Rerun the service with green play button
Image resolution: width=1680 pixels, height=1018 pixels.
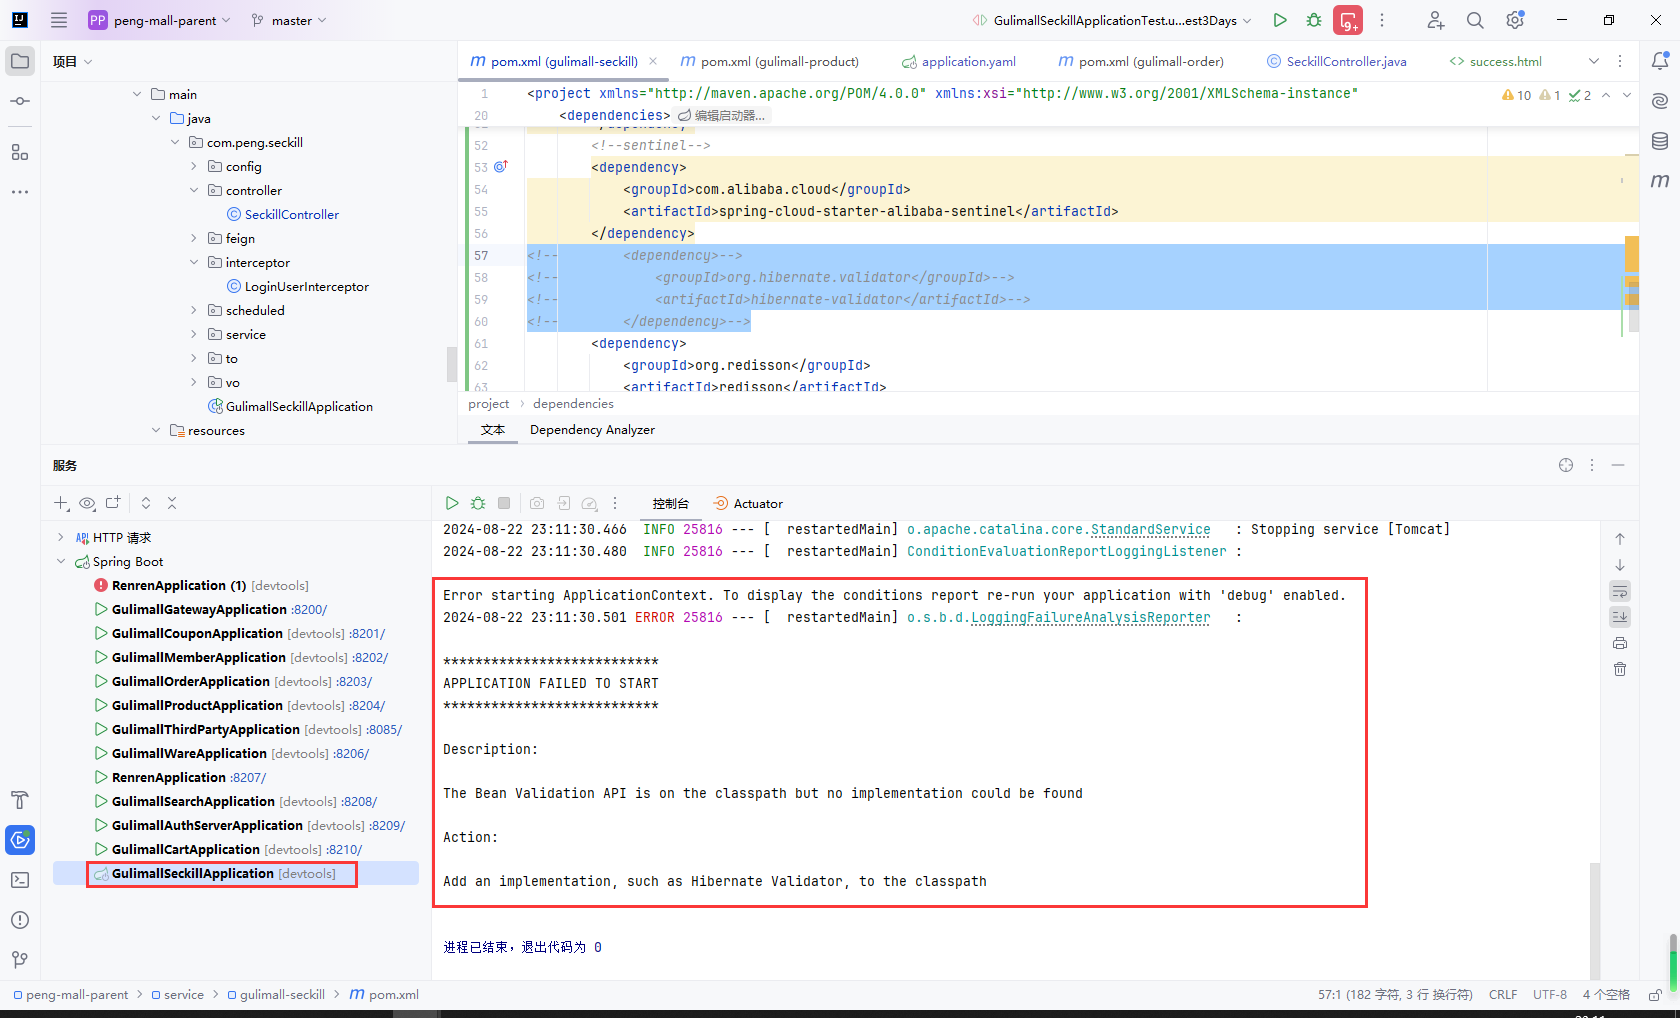coord(452,503)
